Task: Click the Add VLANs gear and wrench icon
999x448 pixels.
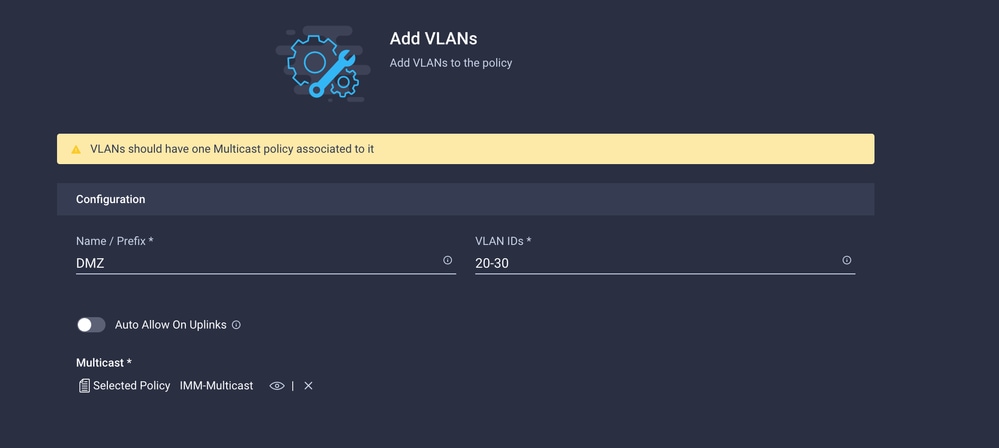Action: pos(324,64)
